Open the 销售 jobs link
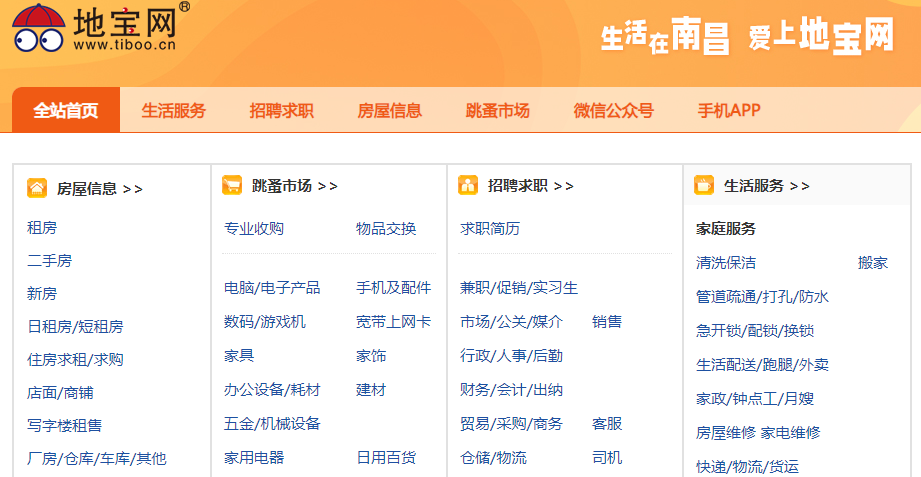Viewport: 921px width, 477px height. coord(607,322)
